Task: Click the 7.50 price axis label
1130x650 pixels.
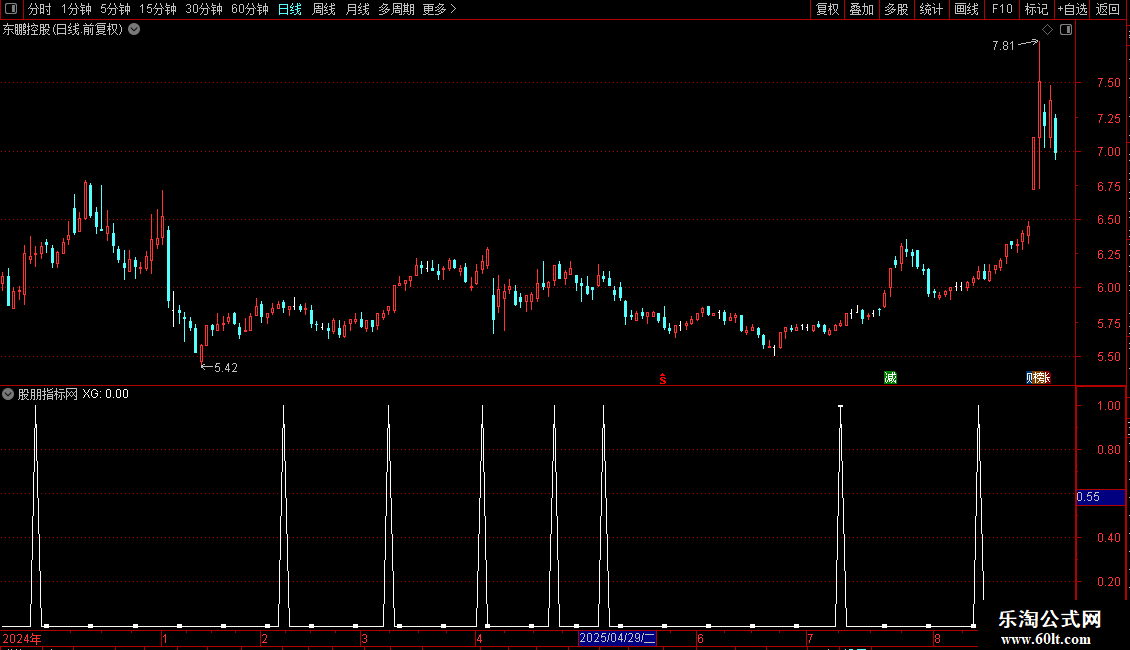Action: tap(1108, 83)
